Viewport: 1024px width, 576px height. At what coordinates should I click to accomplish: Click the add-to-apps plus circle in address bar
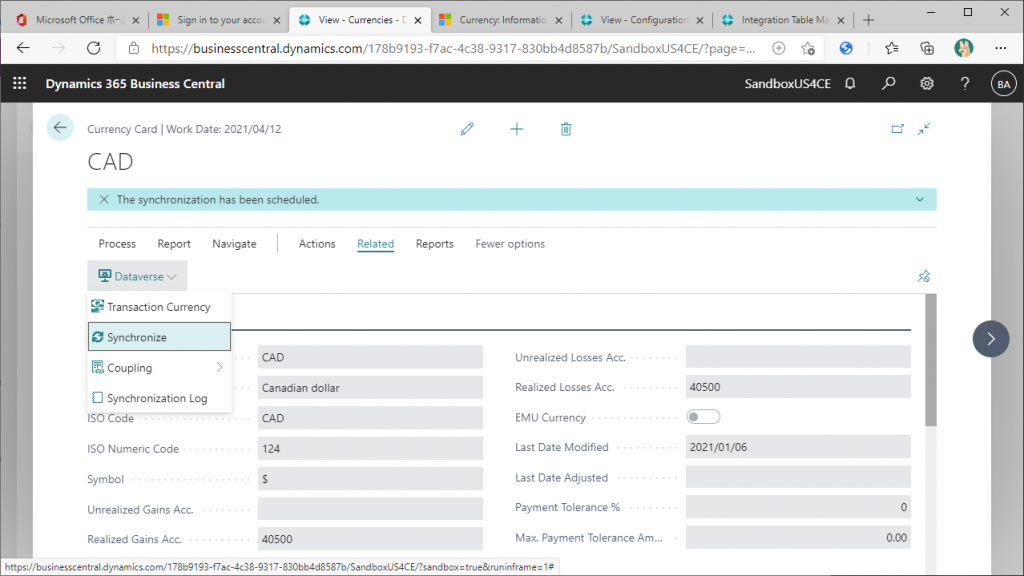pos(778,48)
